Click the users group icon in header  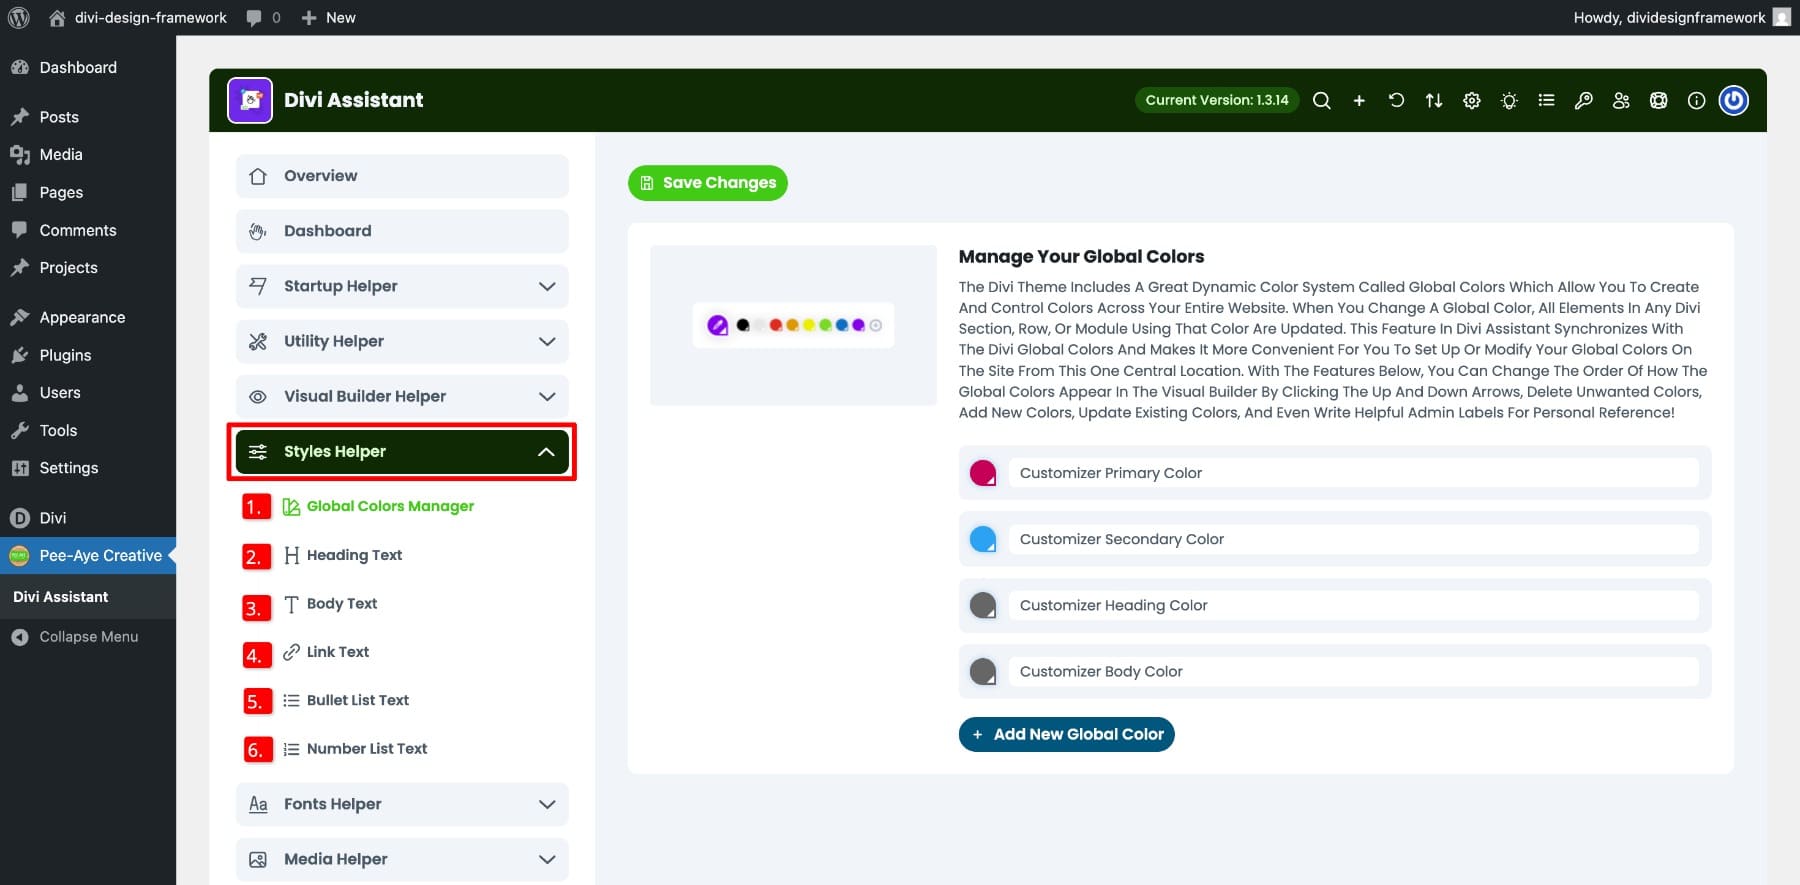pyautogui.click(x=1621, y=100)
